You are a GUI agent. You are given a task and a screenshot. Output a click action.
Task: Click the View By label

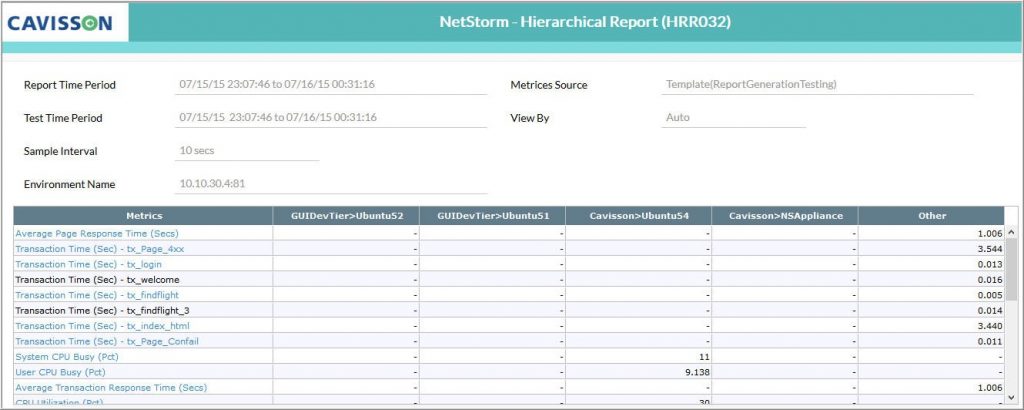[x=530, y=118]
